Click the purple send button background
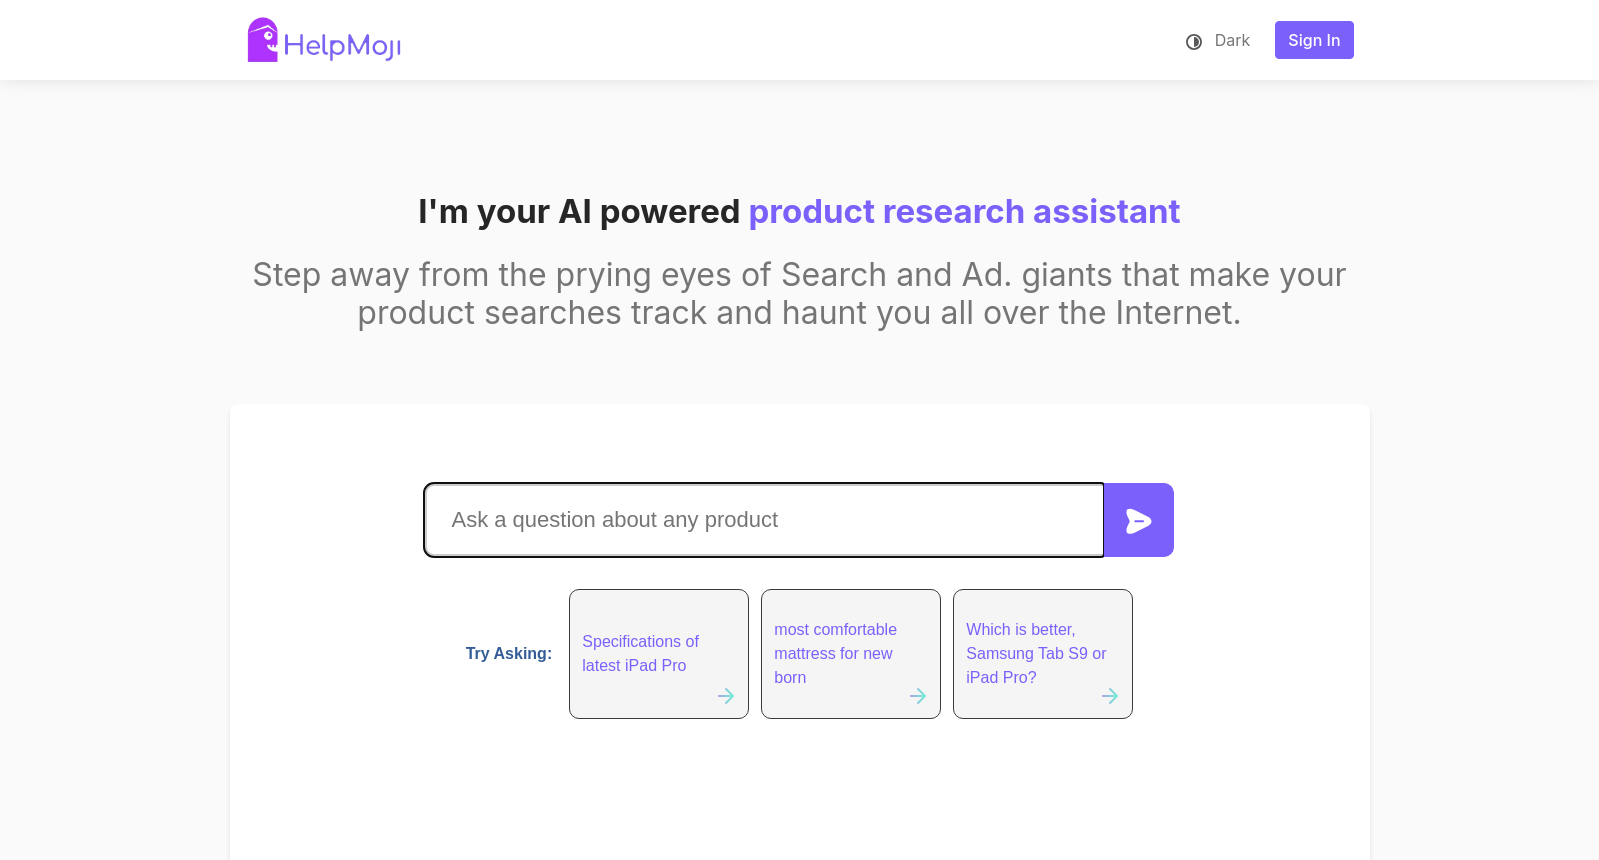This screenshot has height=860, width=1599. point(1139,520)
